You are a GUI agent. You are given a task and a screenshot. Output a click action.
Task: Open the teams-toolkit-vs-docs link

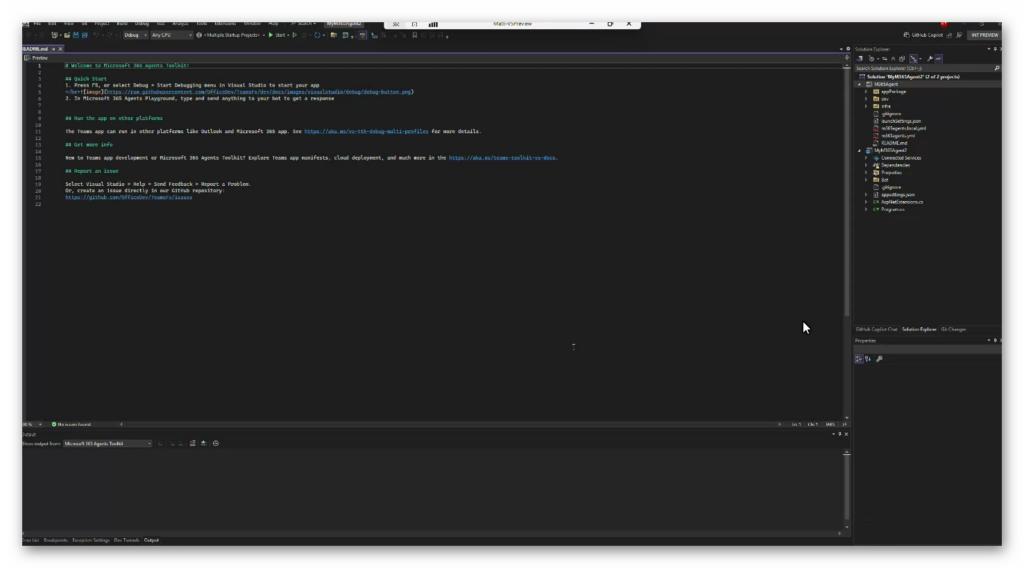pyautogui.click(x=502, y=158)
